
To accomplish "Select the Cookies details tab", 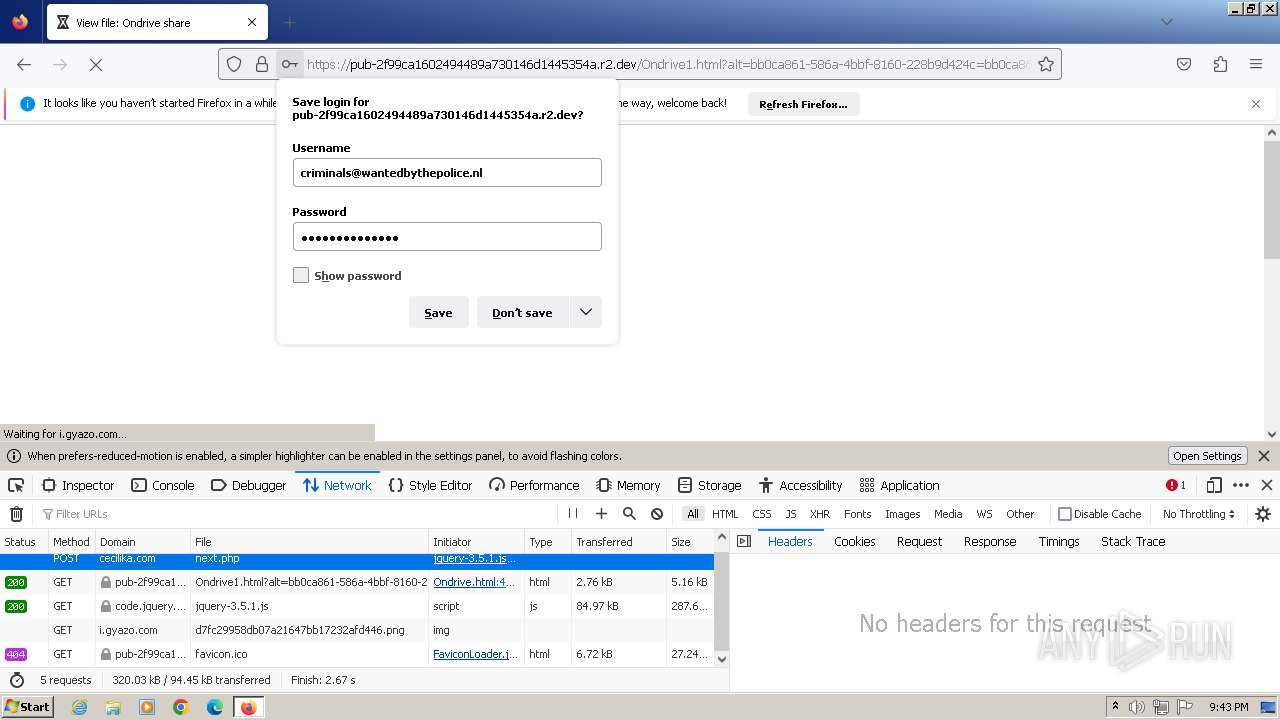I will coord(855,541).
